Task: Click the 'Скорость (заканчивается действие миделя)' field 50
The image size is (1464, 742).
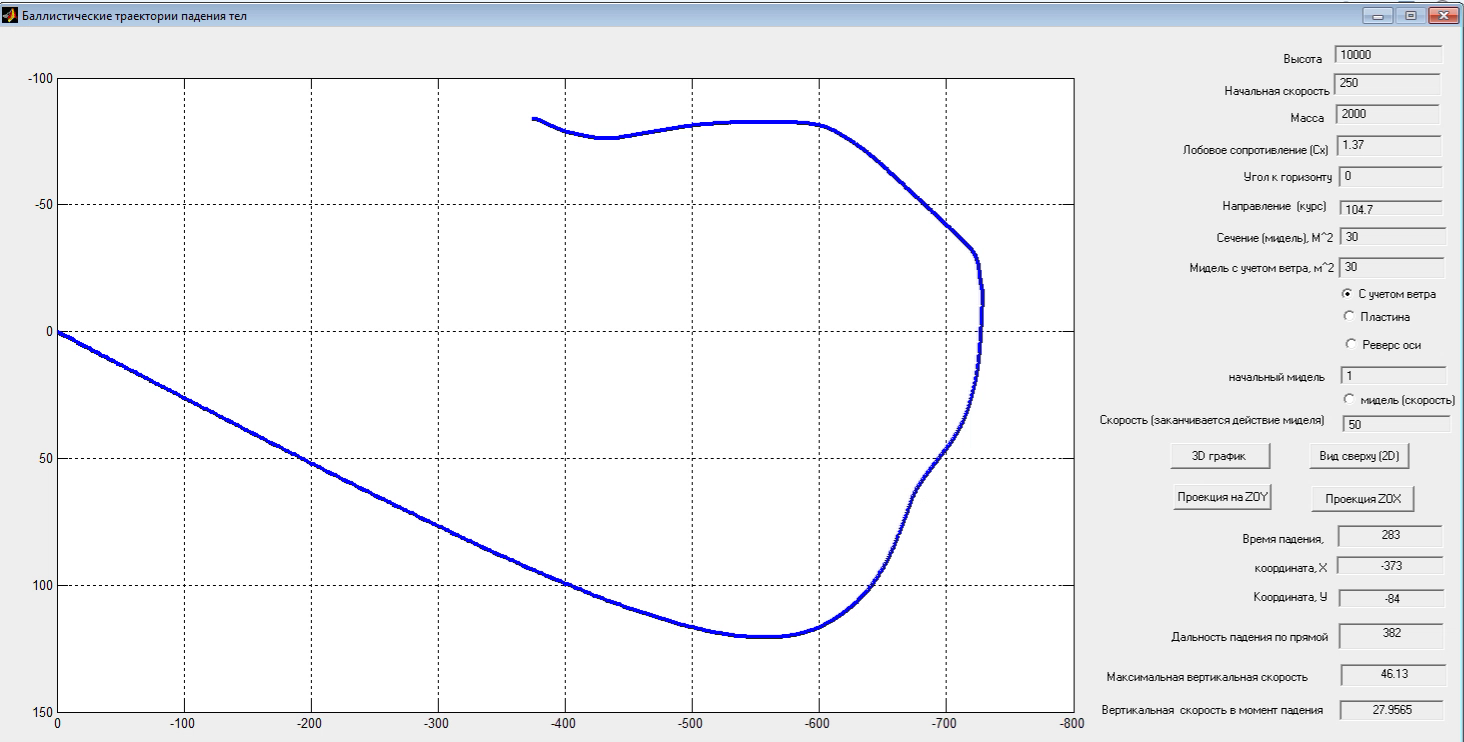Action: [x=1396, y=424]
